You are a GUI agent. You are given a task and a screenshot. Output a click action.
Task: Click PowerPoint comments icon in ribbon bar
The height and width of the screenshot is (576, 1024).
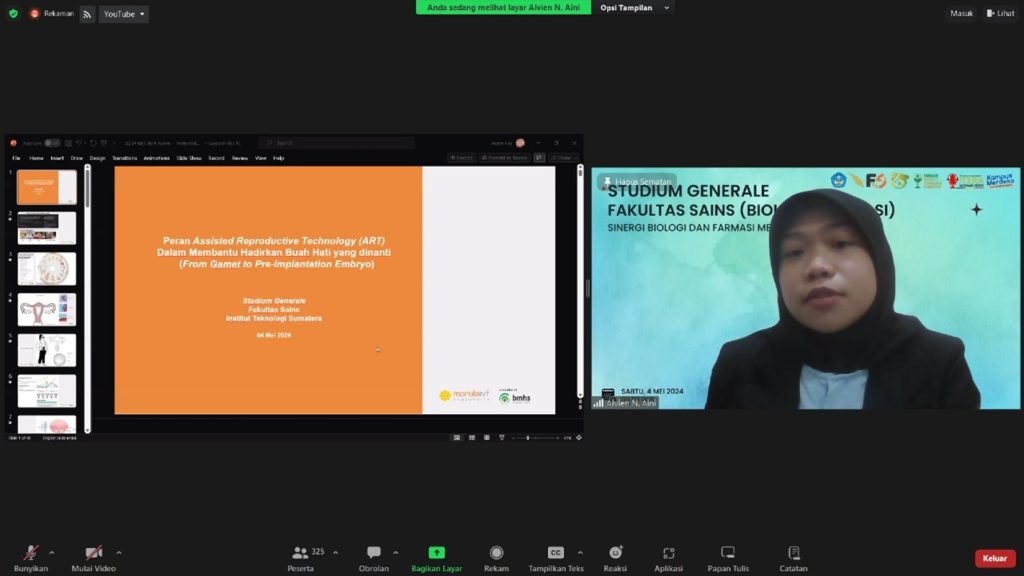(539, 157)
